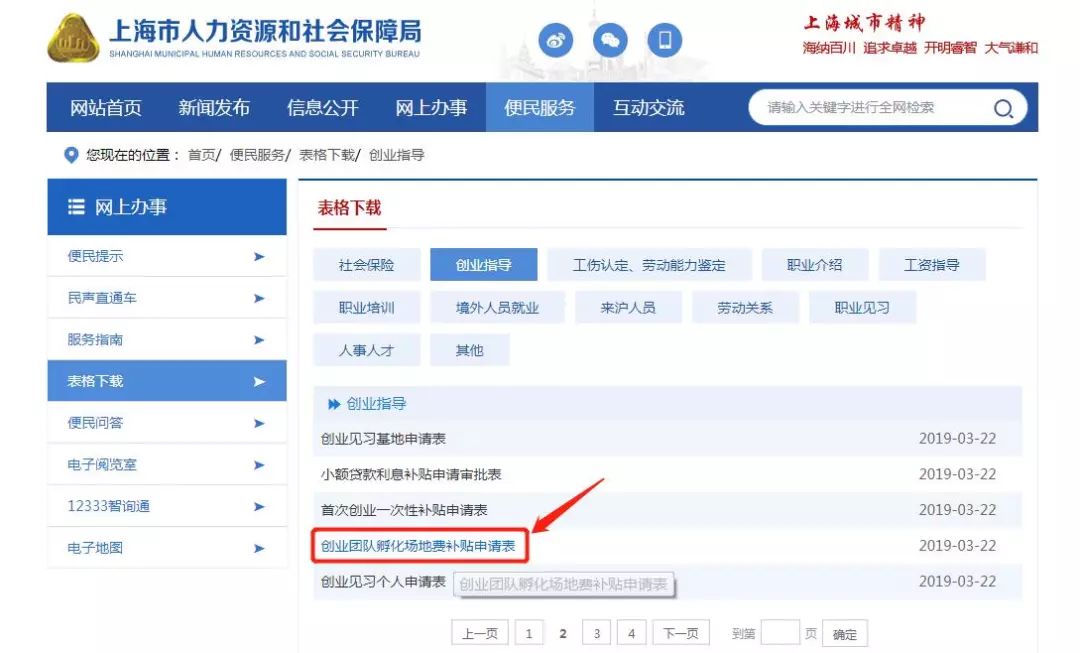Go to the next page 下一页
The width and height of the screenshot is (1080, 653).
[x=681, y=634]
